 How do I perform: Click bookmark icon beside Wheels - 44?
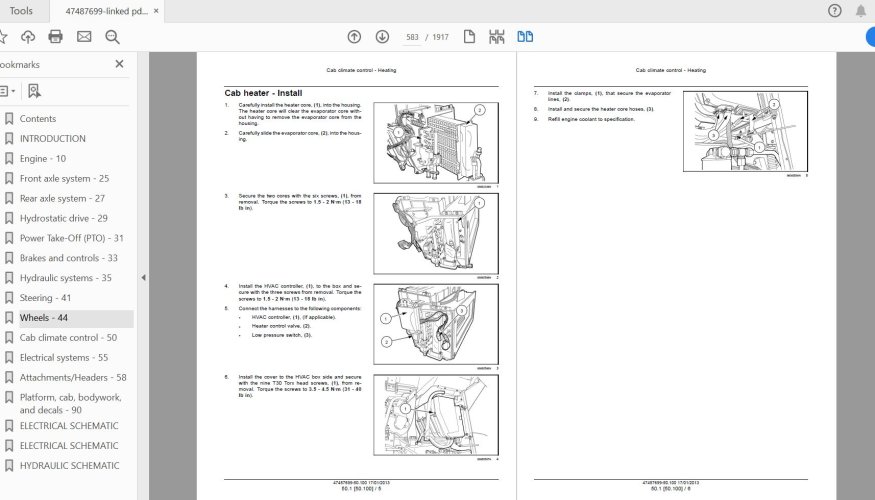pyautogui.click(x=9, y=318)
